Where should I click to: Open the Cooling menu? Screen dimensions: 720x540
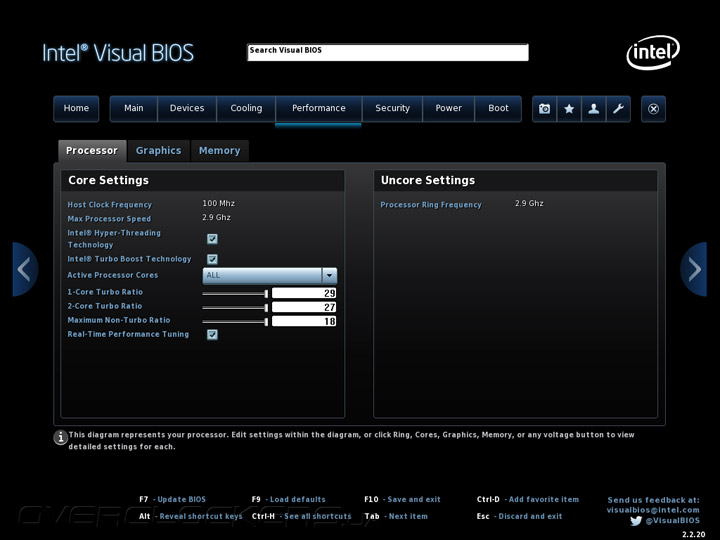[246, 109]
